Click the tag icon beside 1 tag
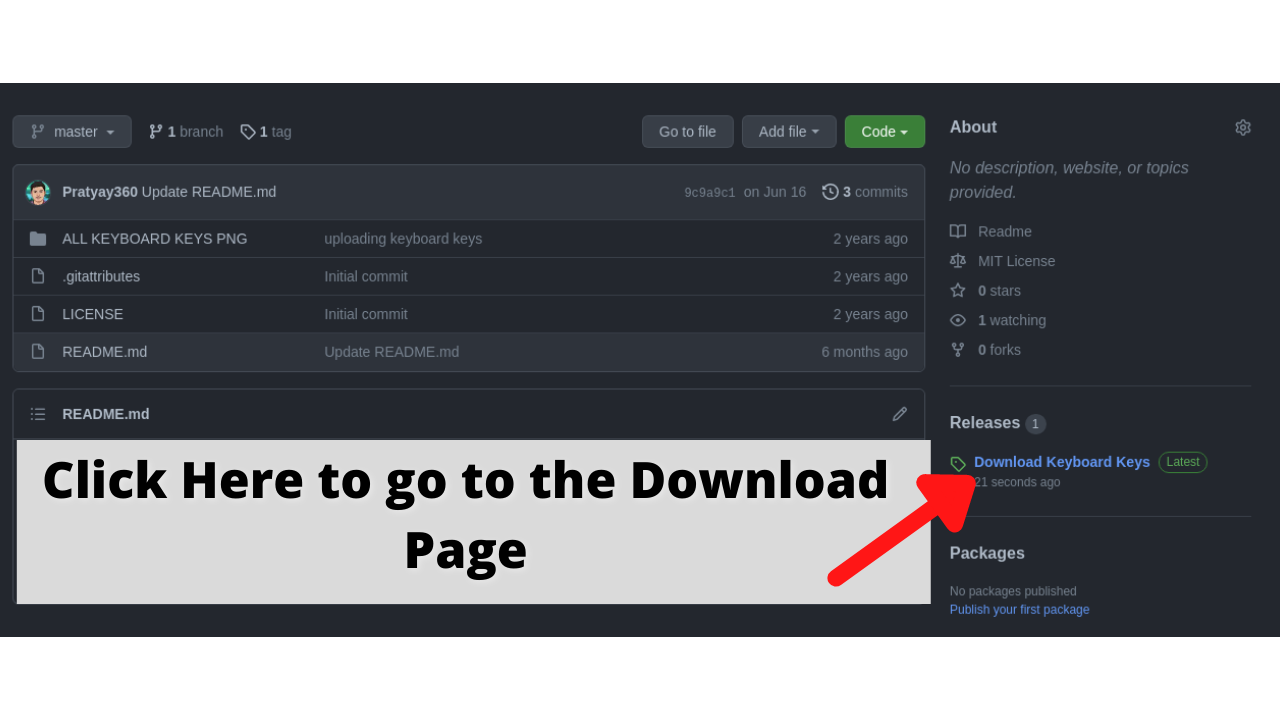The width and height of the screenshot is (1280, 720). point(248,131)
